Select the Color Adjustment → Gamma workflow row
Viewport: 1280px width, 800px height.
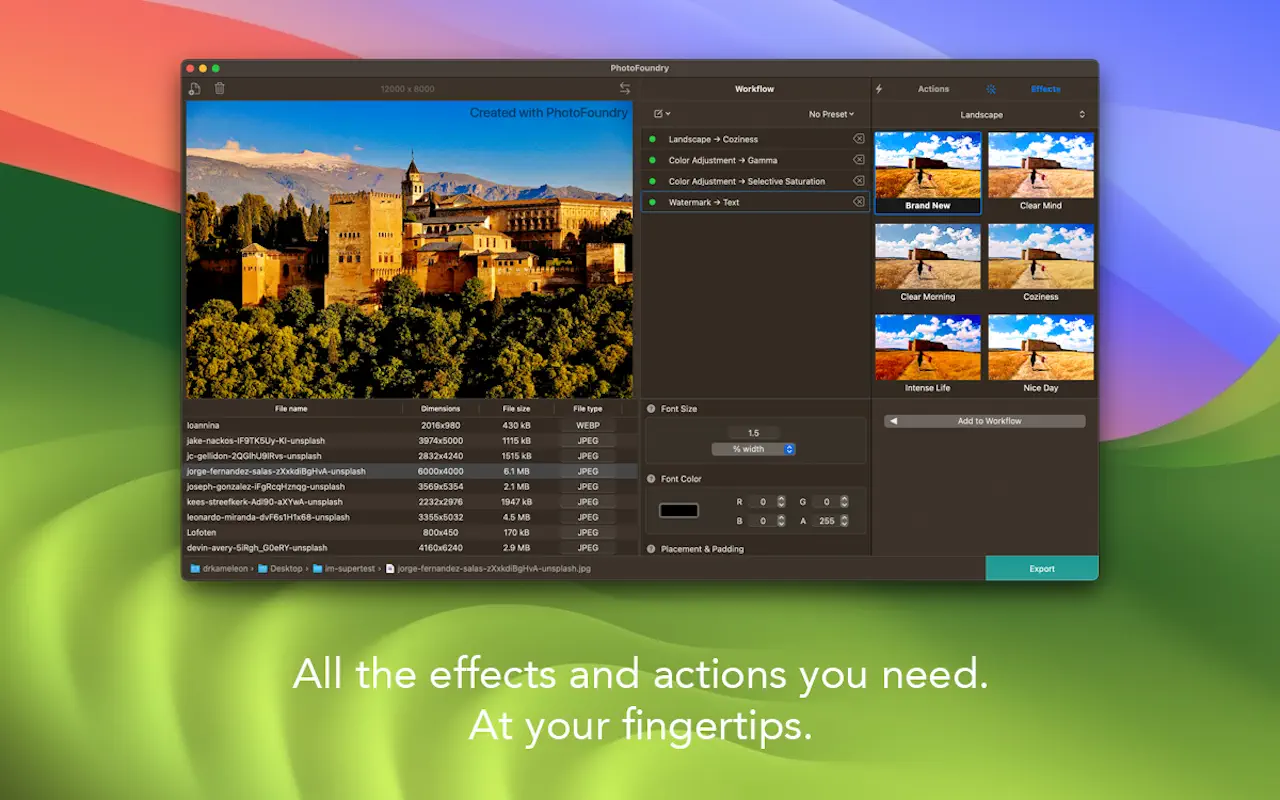click(755, 160)
